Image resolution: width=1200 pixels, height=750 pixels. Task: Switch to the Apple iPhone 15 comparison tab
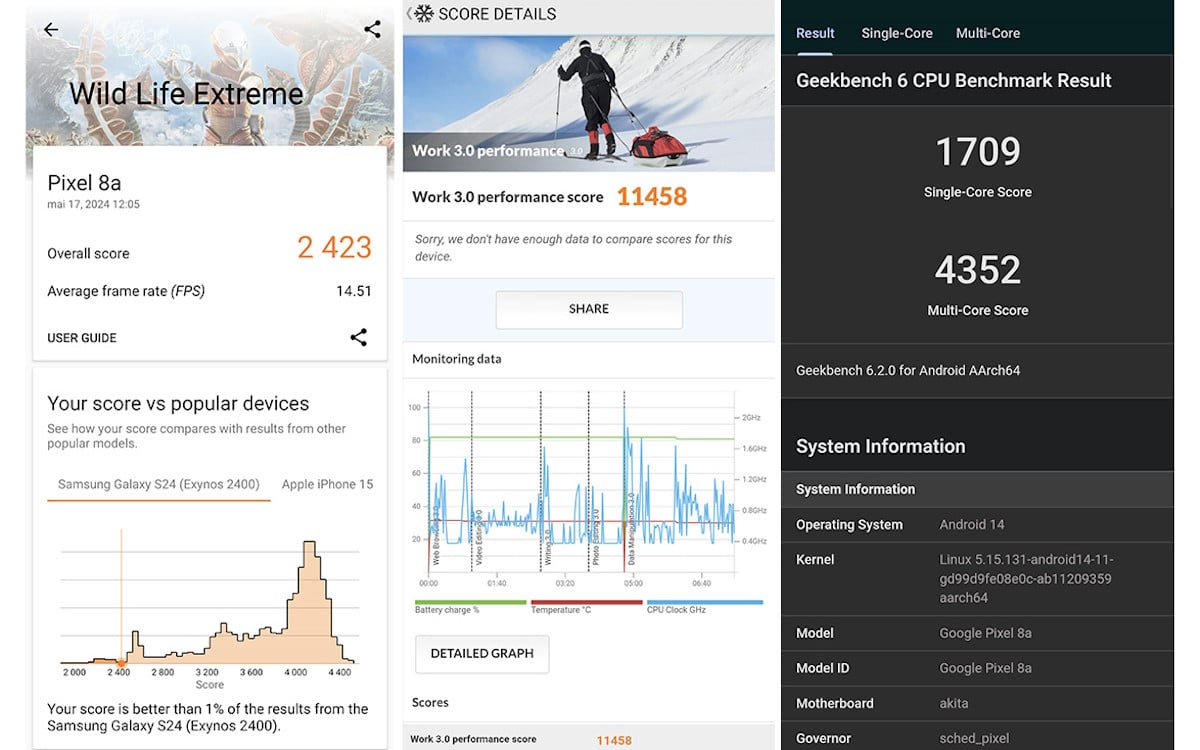pyautogui.click(x=327, y=484)
